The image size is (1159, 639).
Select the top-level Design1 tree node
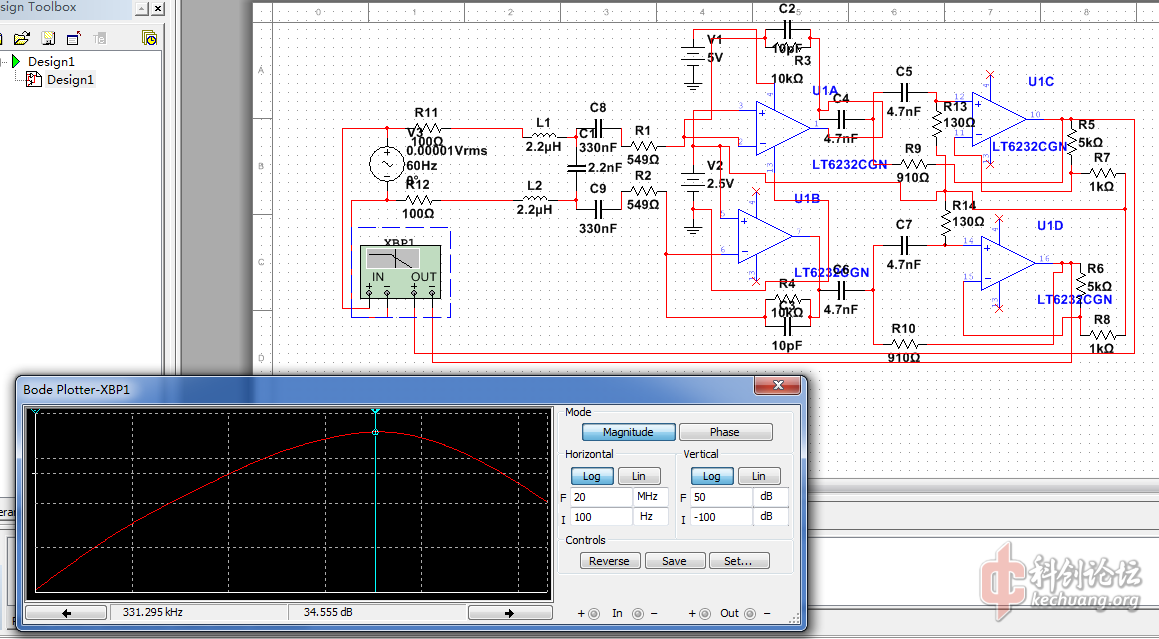50,61
